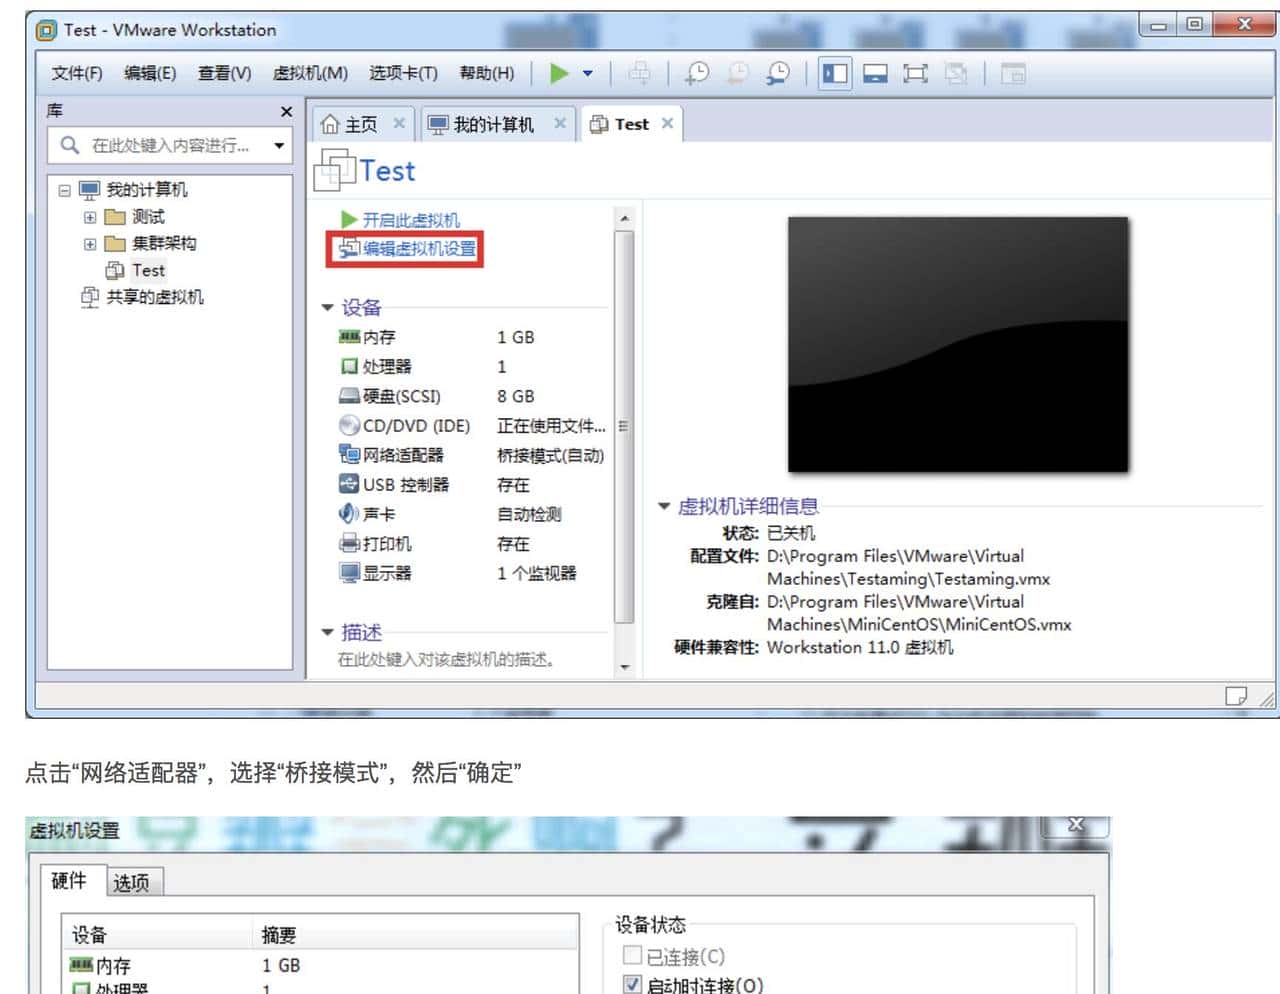Viewport: 1280px width, 994px height.
Task: Click 开启此虚拟机 link
Action: click(x=410, y=220)
